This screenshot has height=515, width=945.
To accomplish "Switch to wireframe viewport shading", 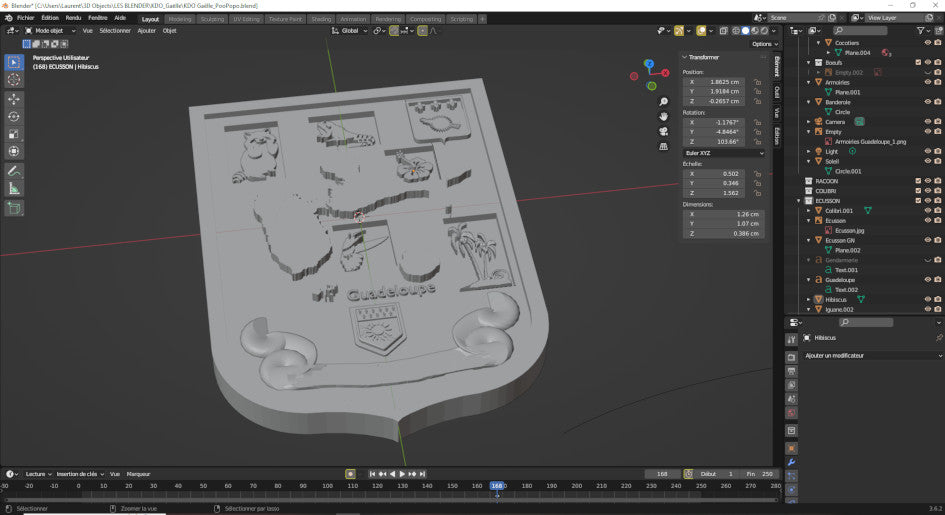I will 736,31.
